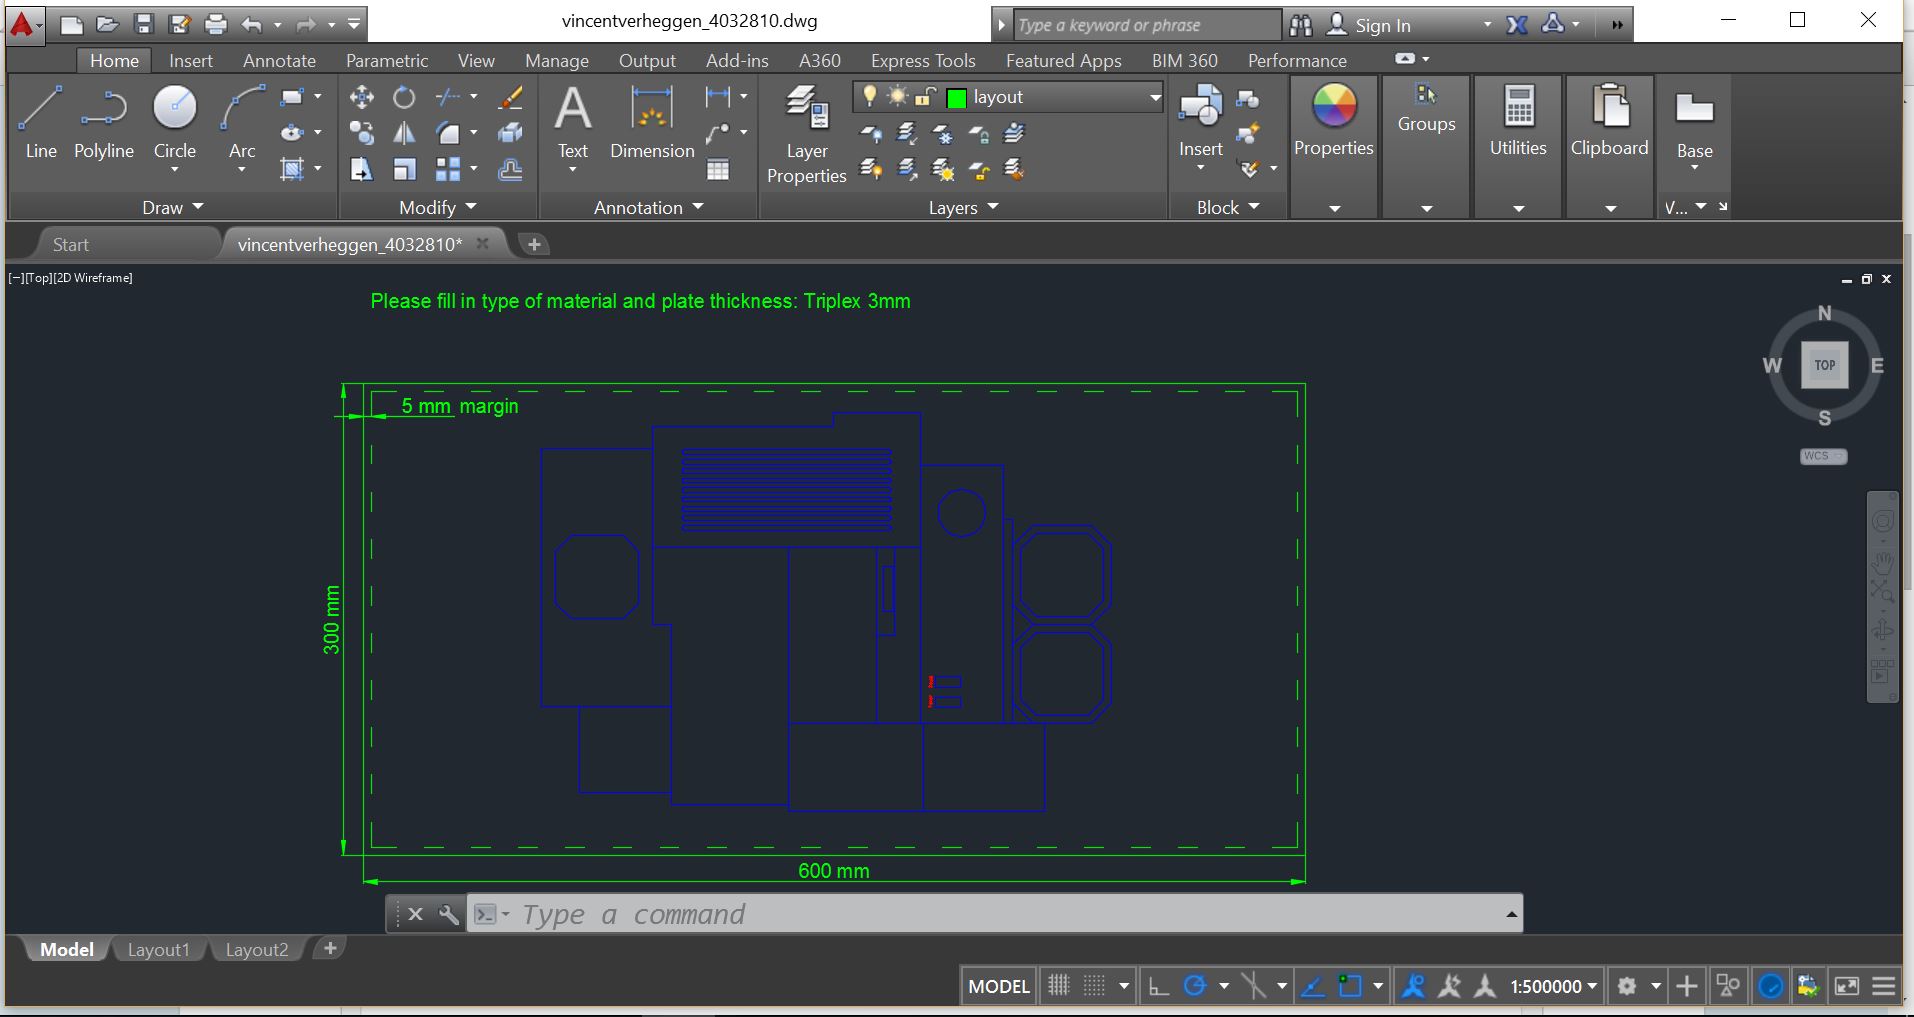Screen dimensions: 1914x1017
Task: Expand the Layers panel
Action: (964, 207)
